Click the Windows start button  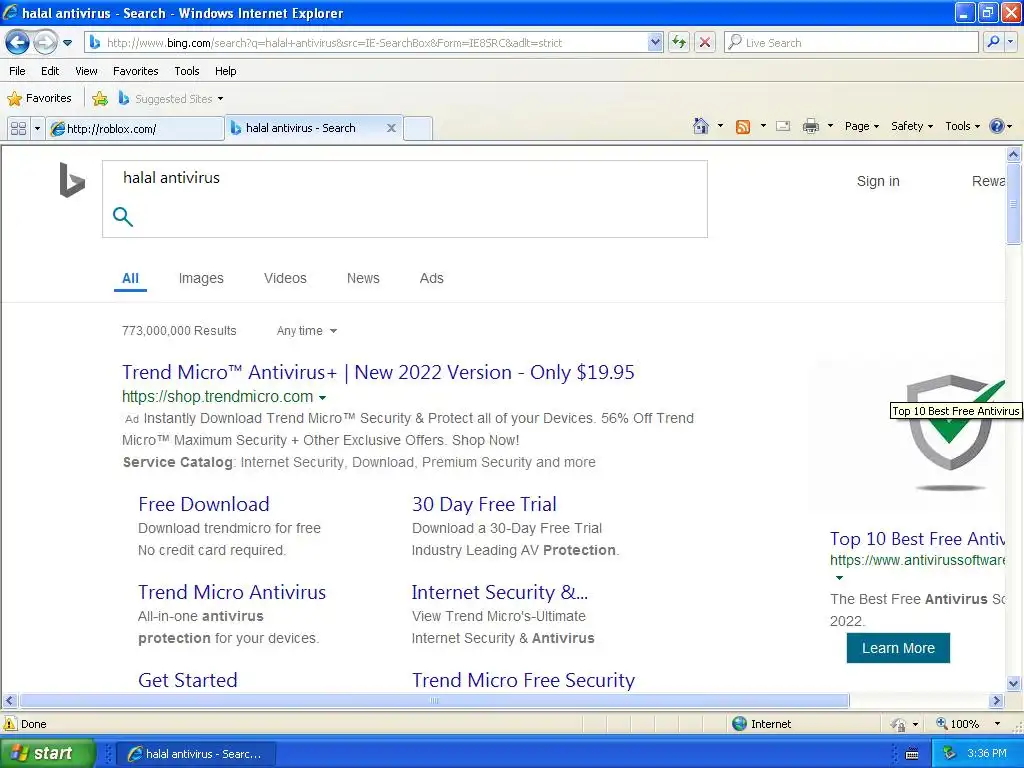[x=47, y=753]
